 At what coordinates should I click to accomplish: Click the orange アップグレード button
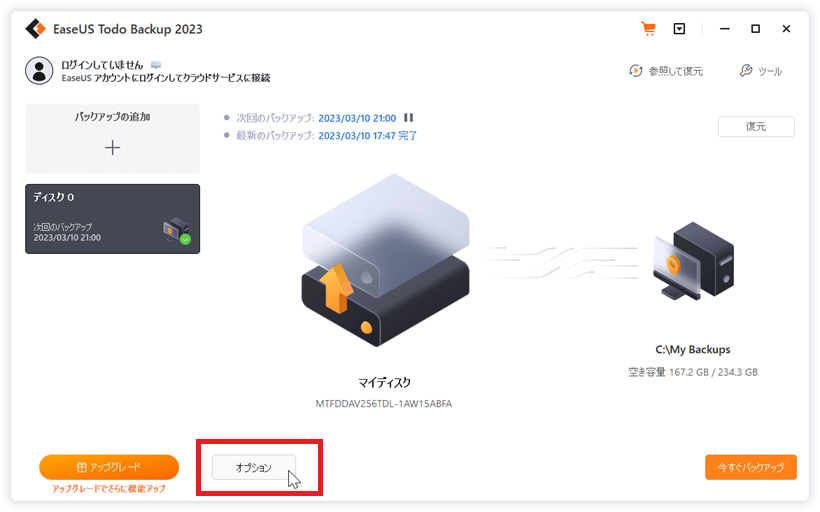(x=109, y=467)
